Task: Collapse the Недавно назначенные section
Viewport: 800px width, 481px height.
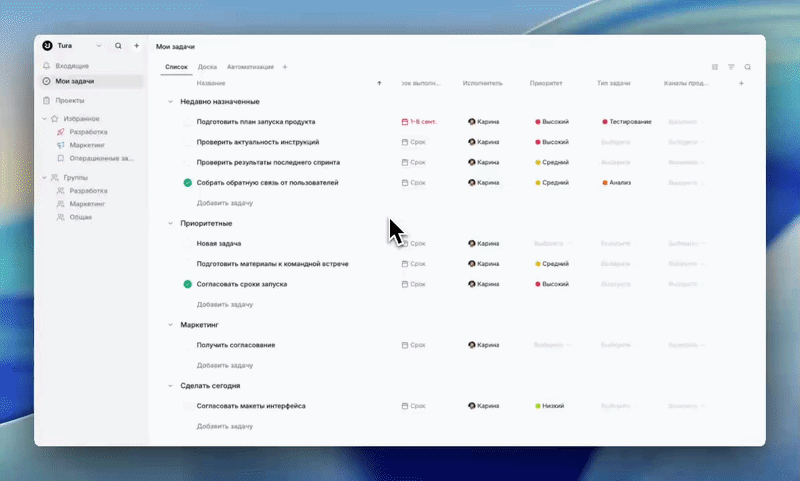Action: pos(170,102)
